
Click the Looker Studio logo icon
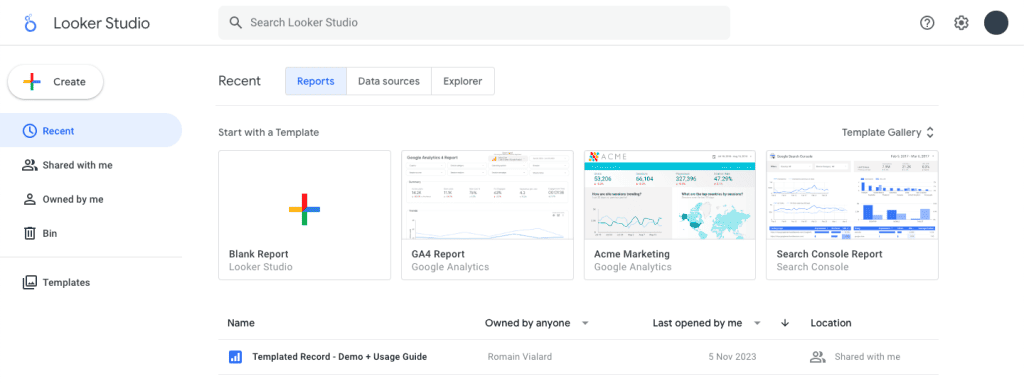(30, 24)
